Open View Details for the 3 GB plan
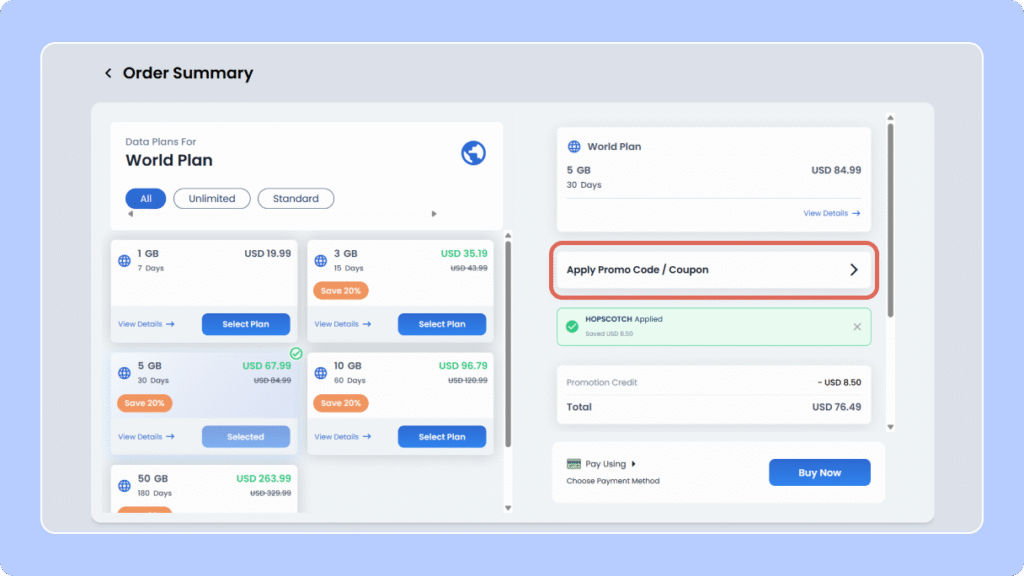 tap(342, 324)
